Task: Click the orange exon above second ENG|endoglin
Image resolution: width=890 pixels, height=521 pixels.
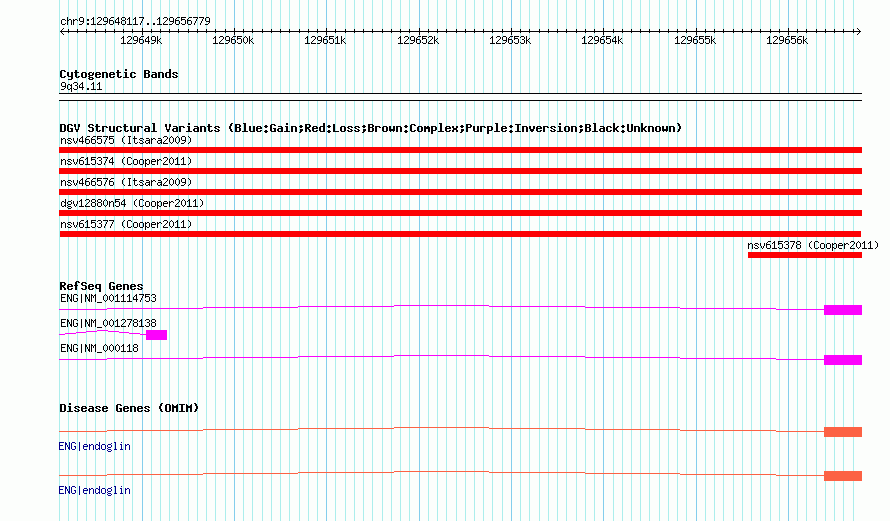Action: point(843,476)
